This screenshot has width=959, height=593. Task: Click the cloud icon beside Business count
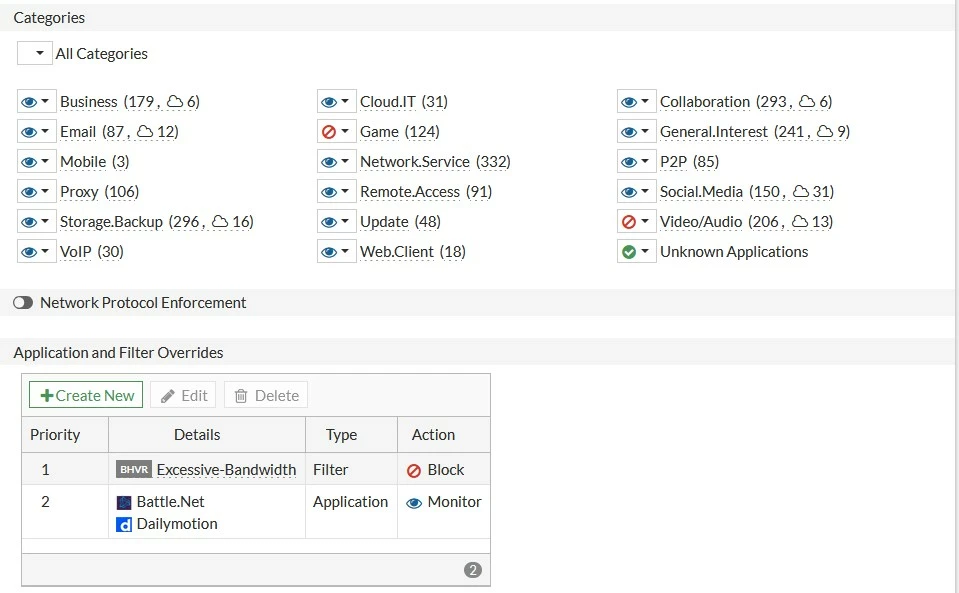175,101
